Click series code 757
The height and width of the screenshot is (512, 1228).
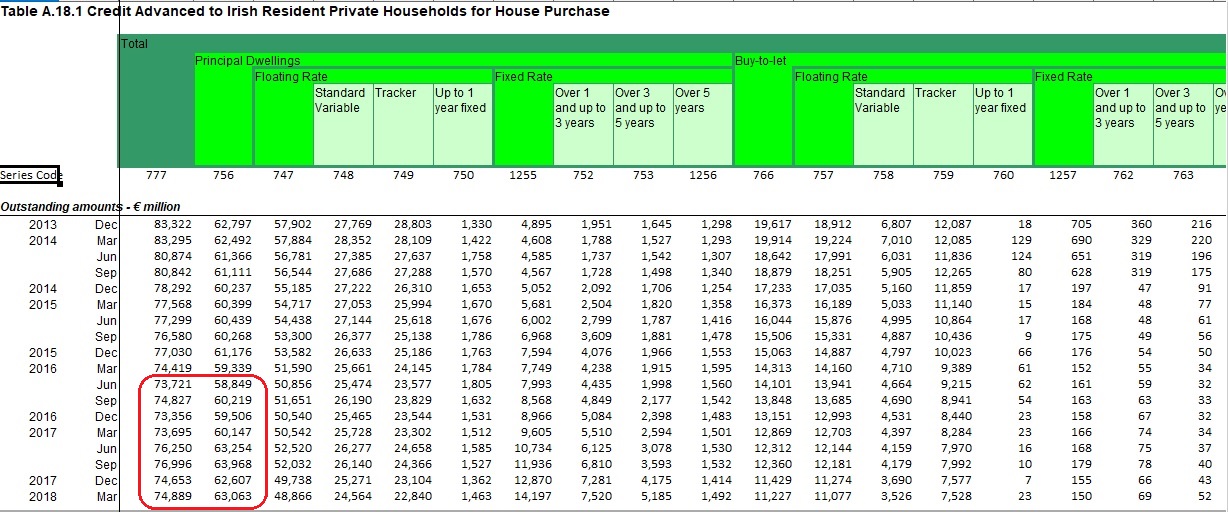(823, 176)
